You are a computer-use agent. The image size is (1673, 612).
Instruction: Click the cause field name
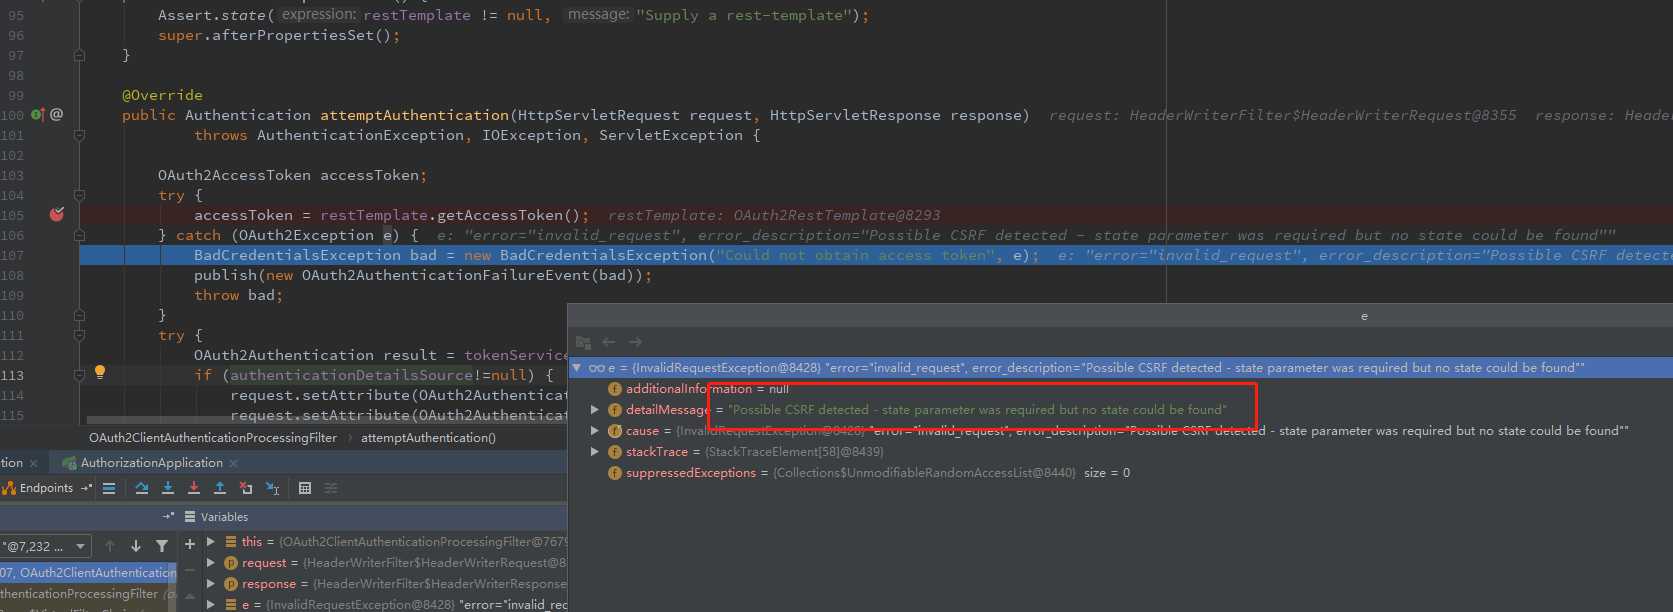[642, 431]
